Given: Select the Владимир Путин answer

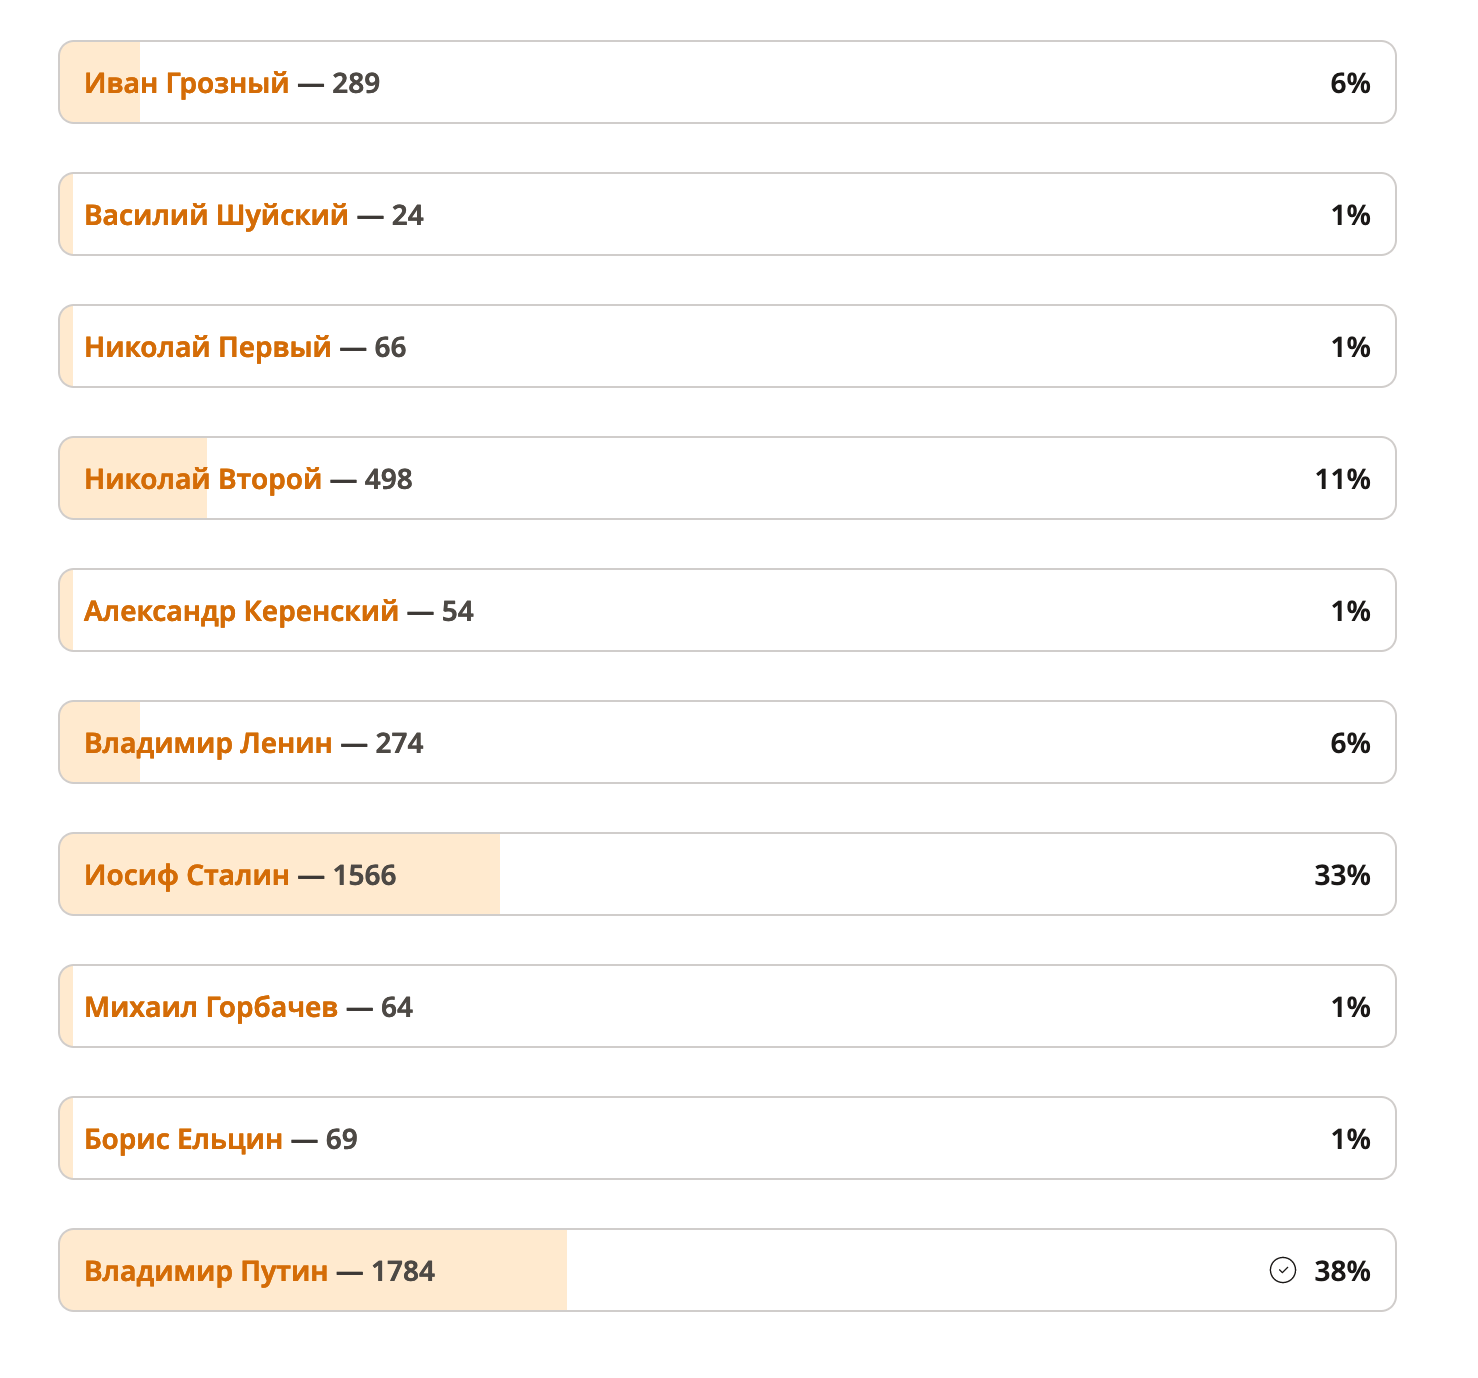Looking at the screenshot, I should coord(727,1270).
